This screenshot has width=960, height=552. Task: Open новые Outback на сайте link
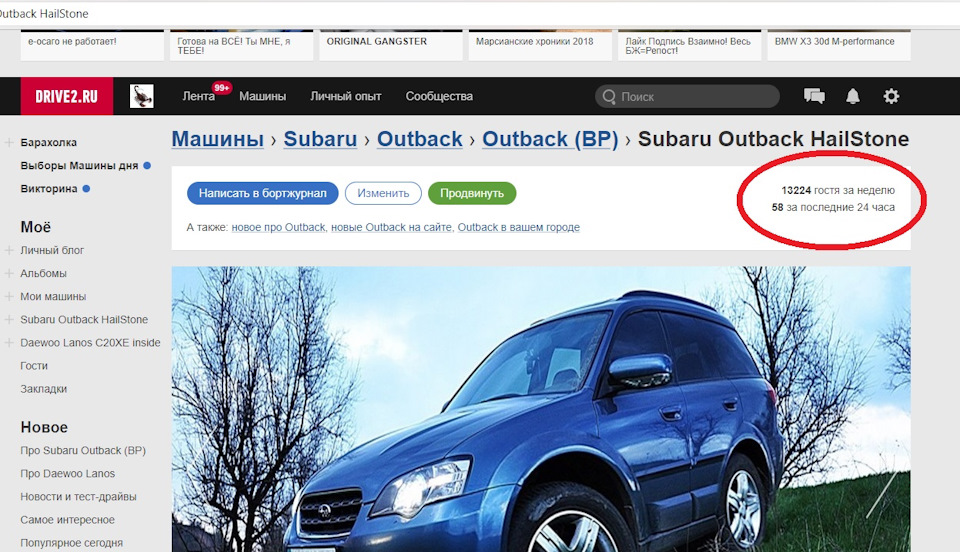[x=392, y=227]
